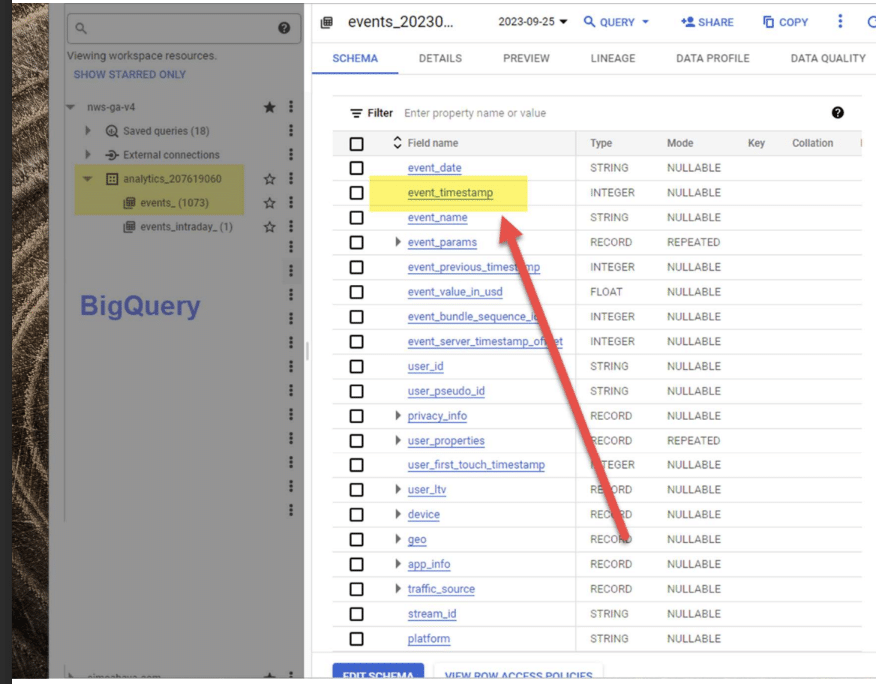Open the Lineage tab

pos(613,58)
